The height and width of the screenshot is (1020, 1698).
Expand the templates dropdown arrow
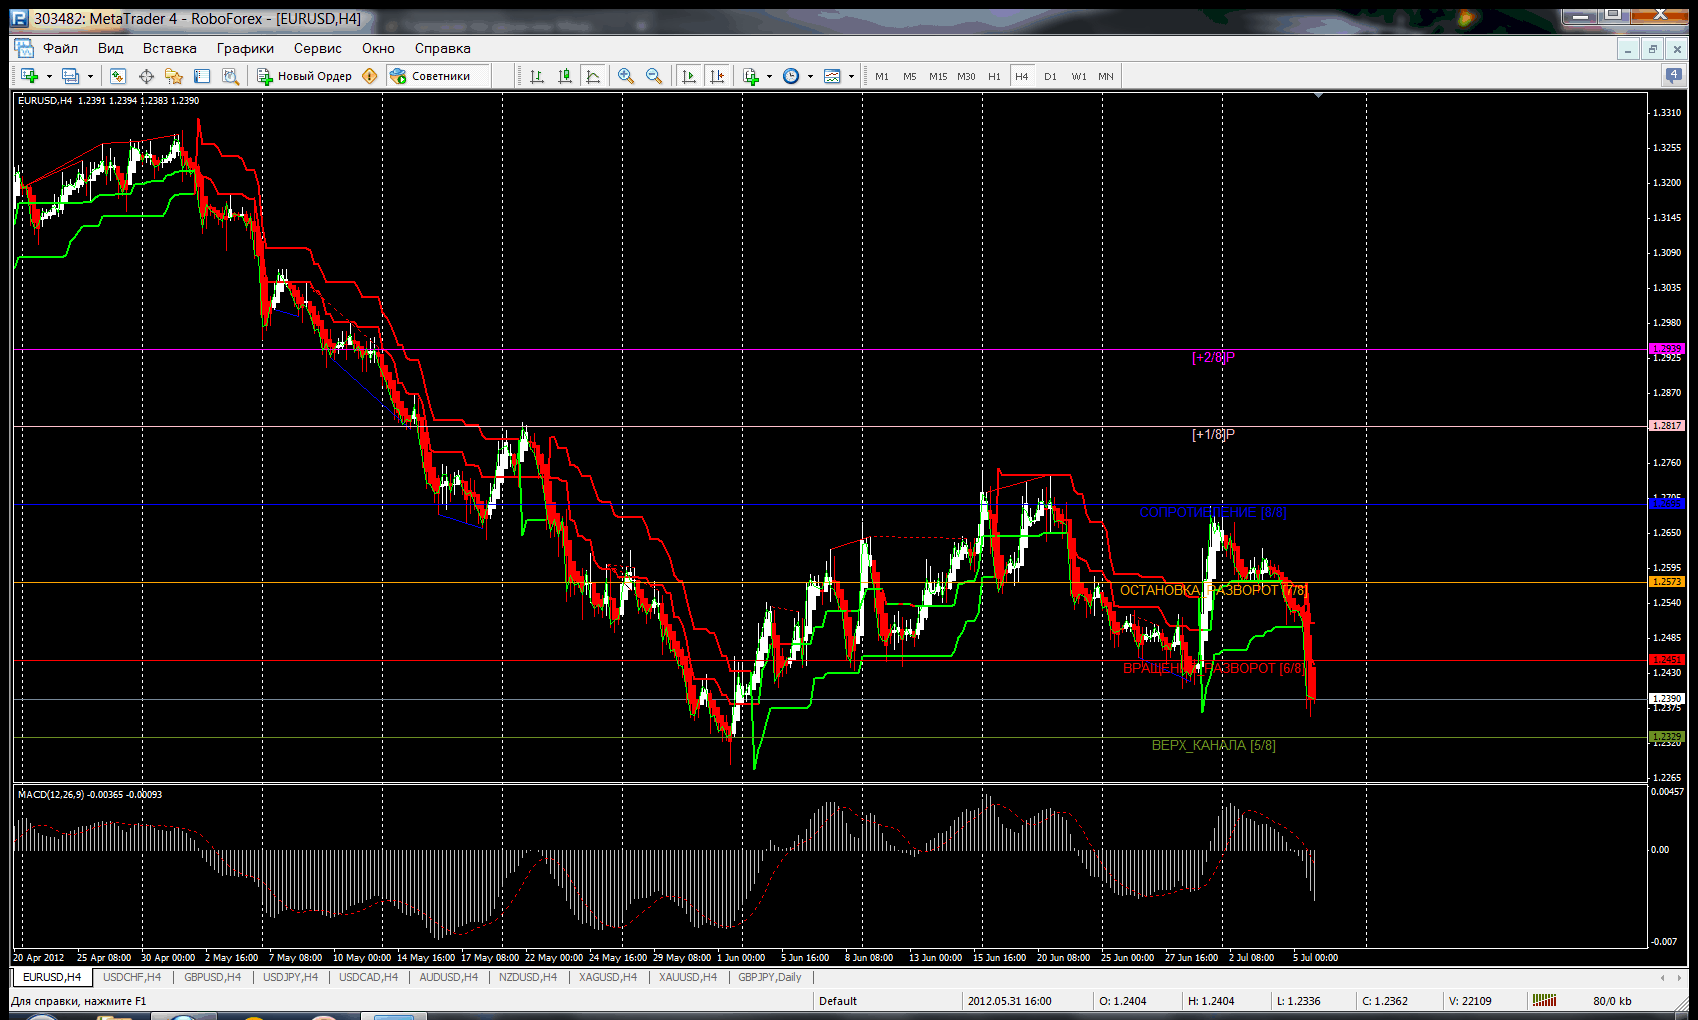(x=851, y=76)
